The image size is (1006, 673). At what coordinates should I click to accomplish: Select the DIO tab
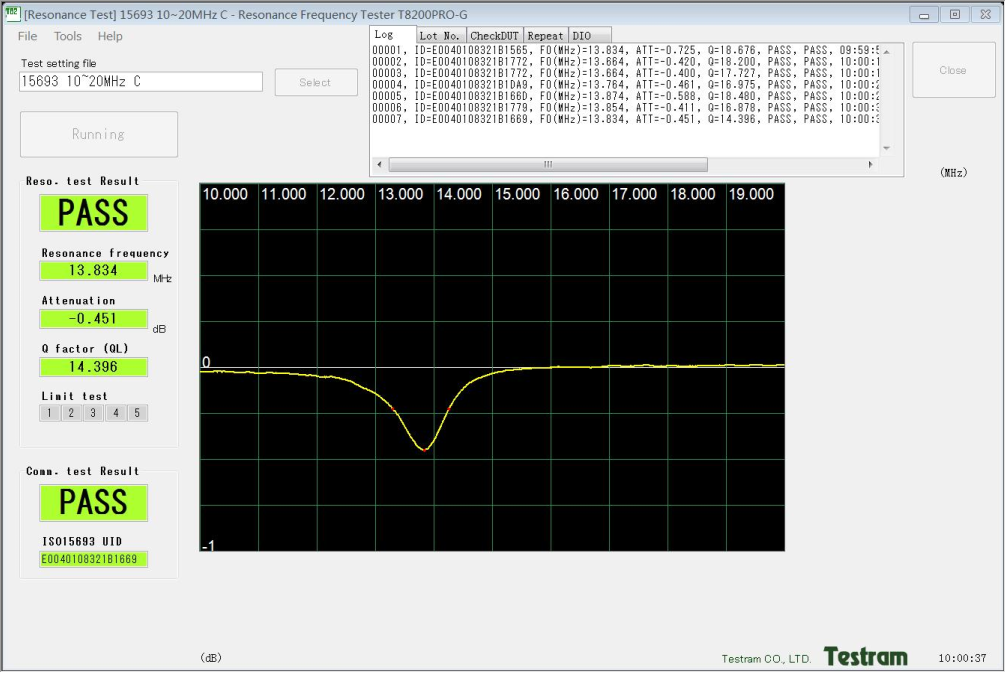[582, 36]
